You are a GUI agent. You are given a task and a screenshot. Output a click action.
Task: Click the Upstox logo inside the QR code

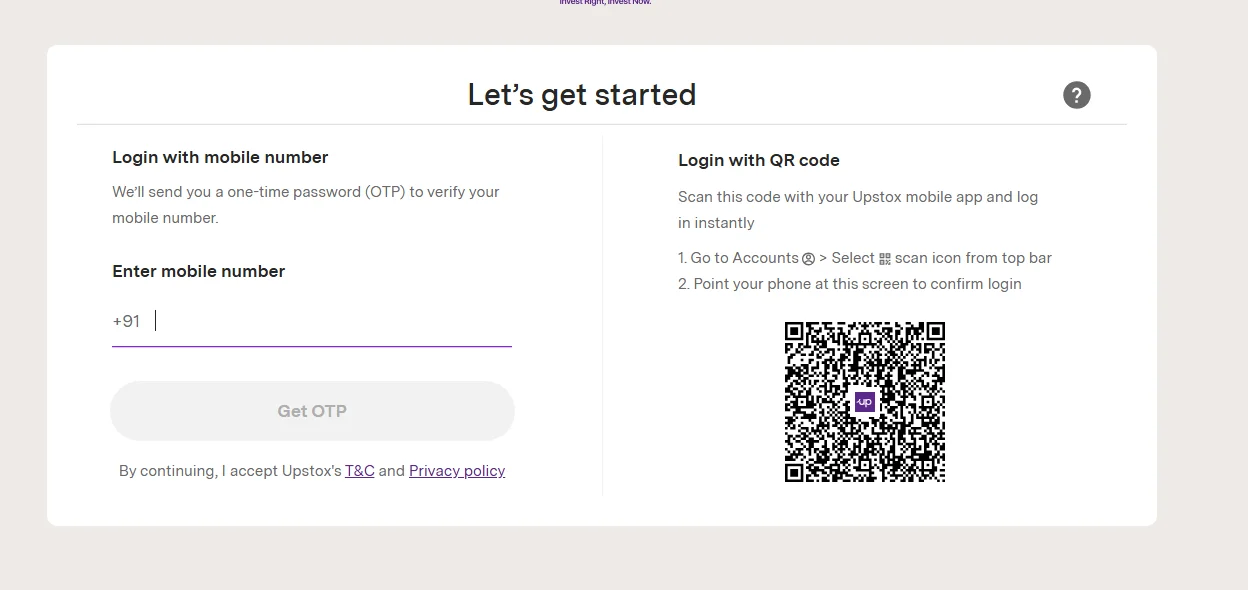[865, 402]
